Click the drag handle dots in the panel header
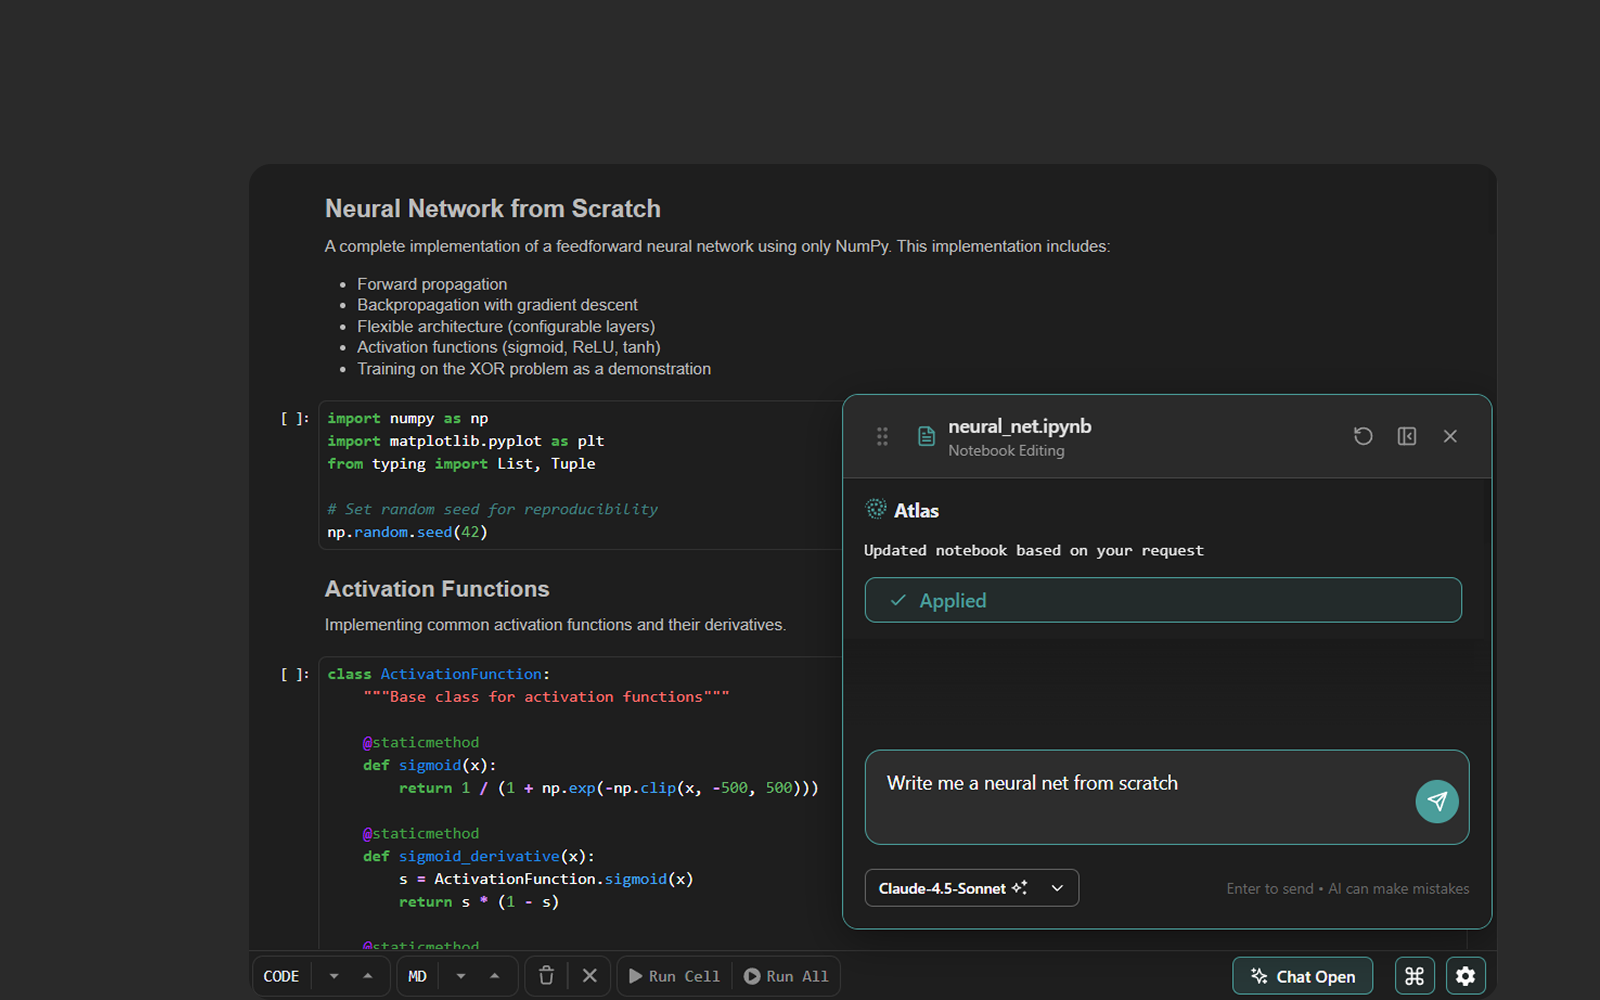 click(881, 436)
